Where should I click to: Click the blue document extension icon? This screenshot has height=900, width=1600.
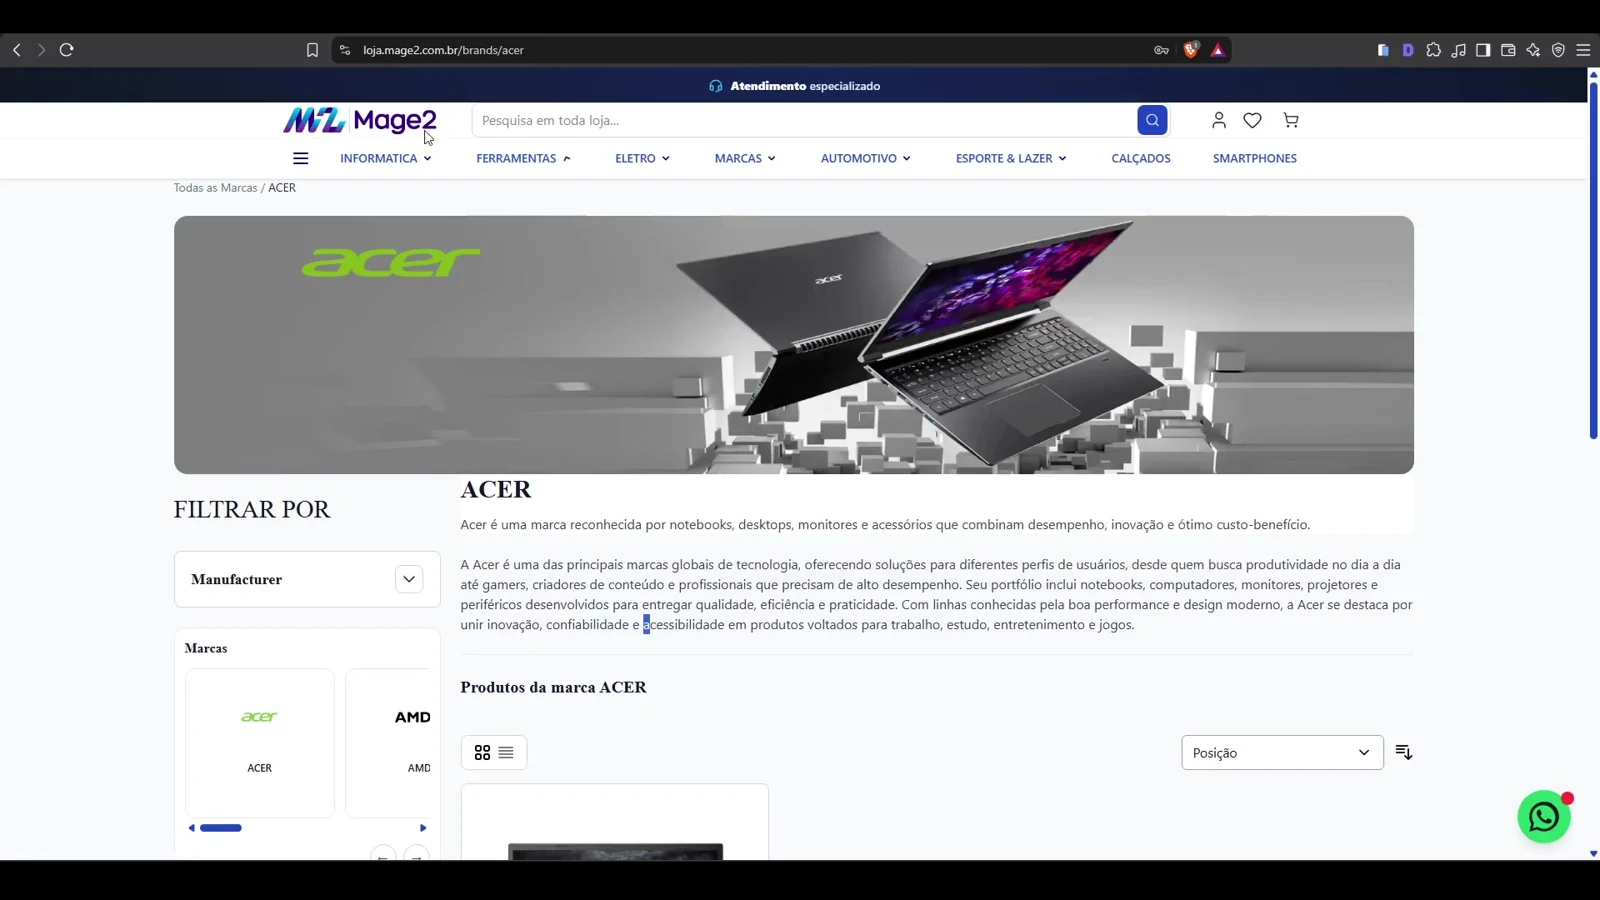coord(1383,50)
